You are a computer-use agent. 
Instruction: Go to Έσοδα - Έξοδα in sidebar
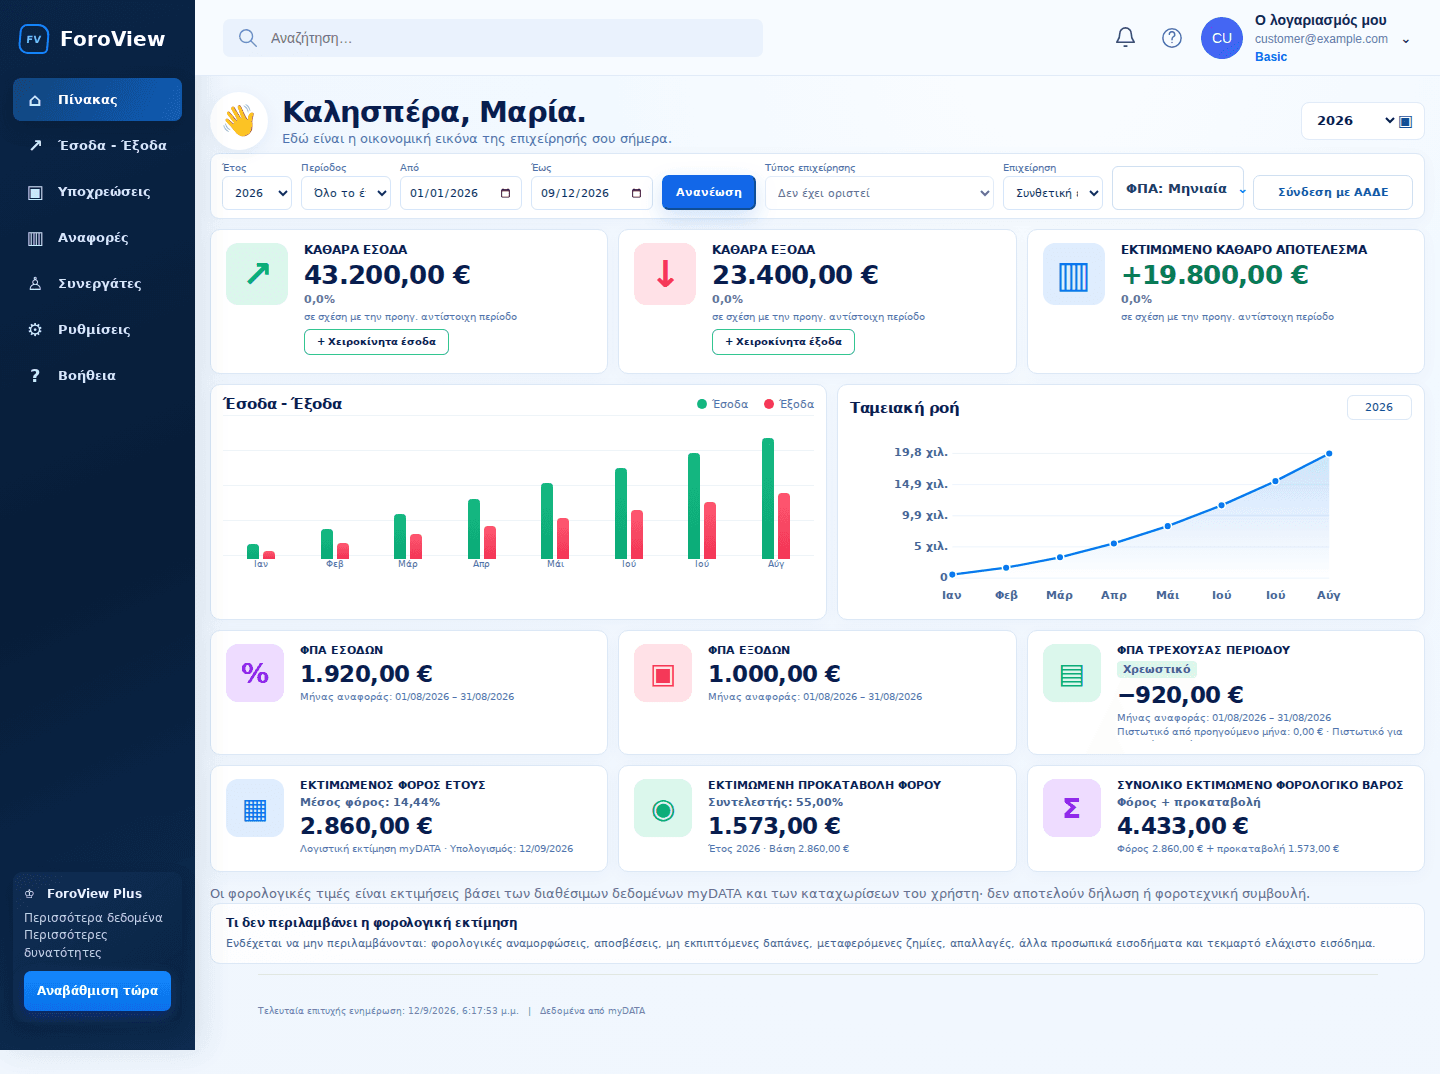point(97,146)
